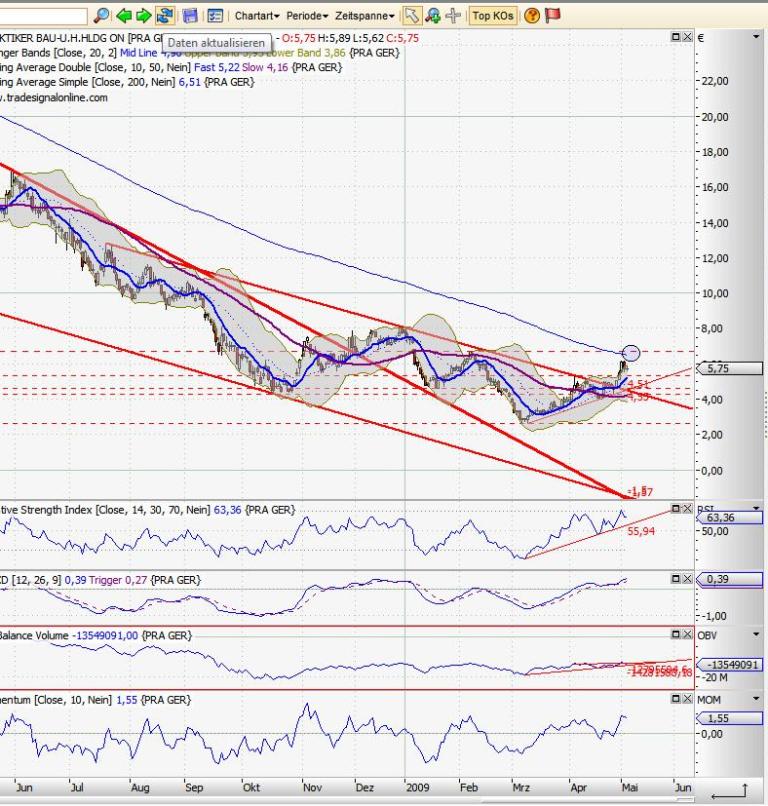Screen dimensions: 768x806
Task: Refresh data with Daten aktualisieren icon
Action: point(164,15)
